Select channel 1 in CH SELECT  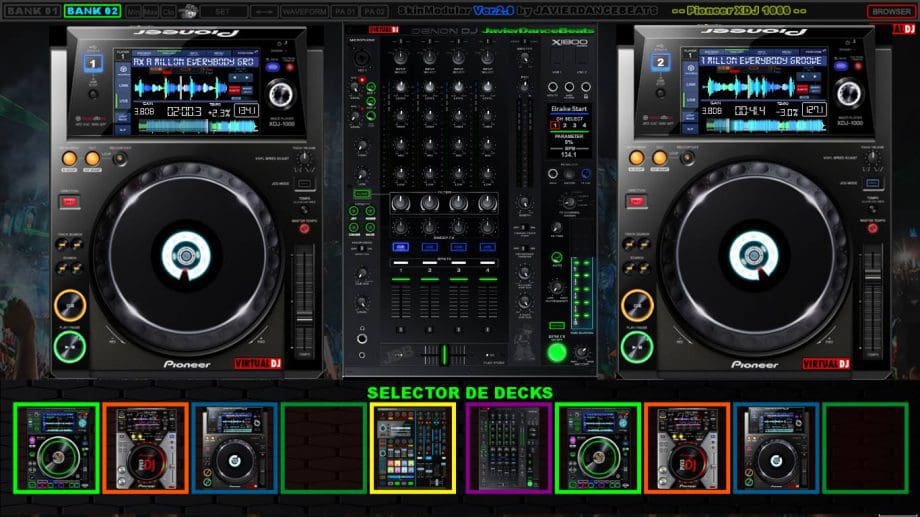coord(554,125)
